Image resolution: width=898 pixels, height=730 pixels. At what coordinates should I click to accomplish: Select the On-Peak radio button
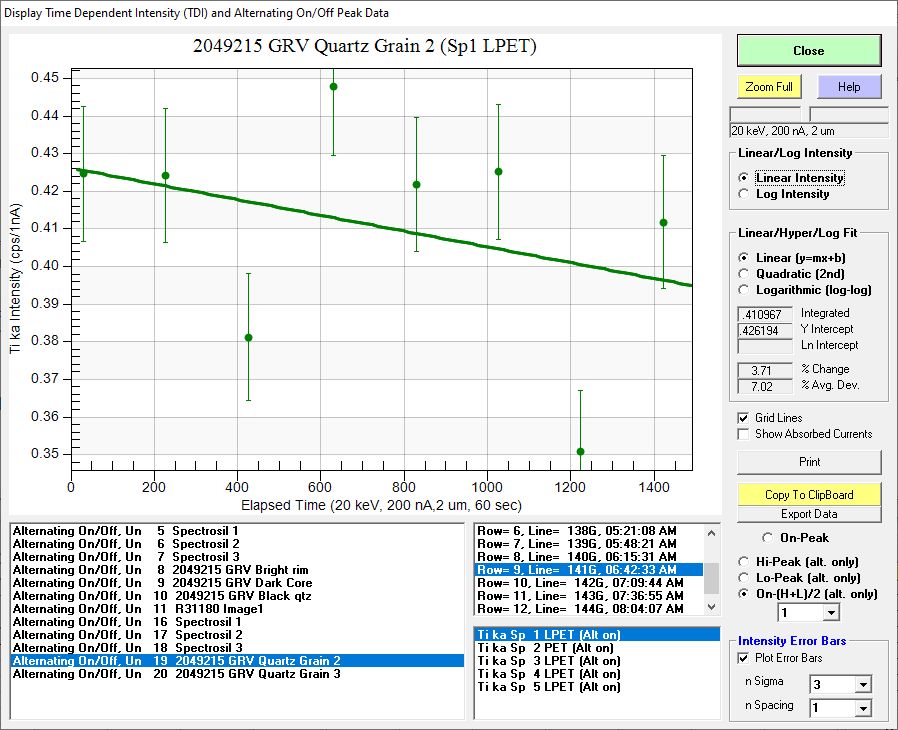[768, 538]
